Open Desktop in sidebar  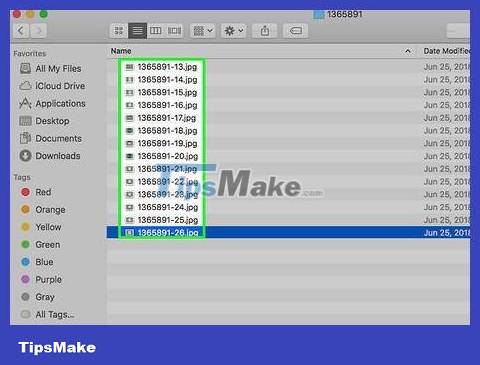(x=44, y=121)
